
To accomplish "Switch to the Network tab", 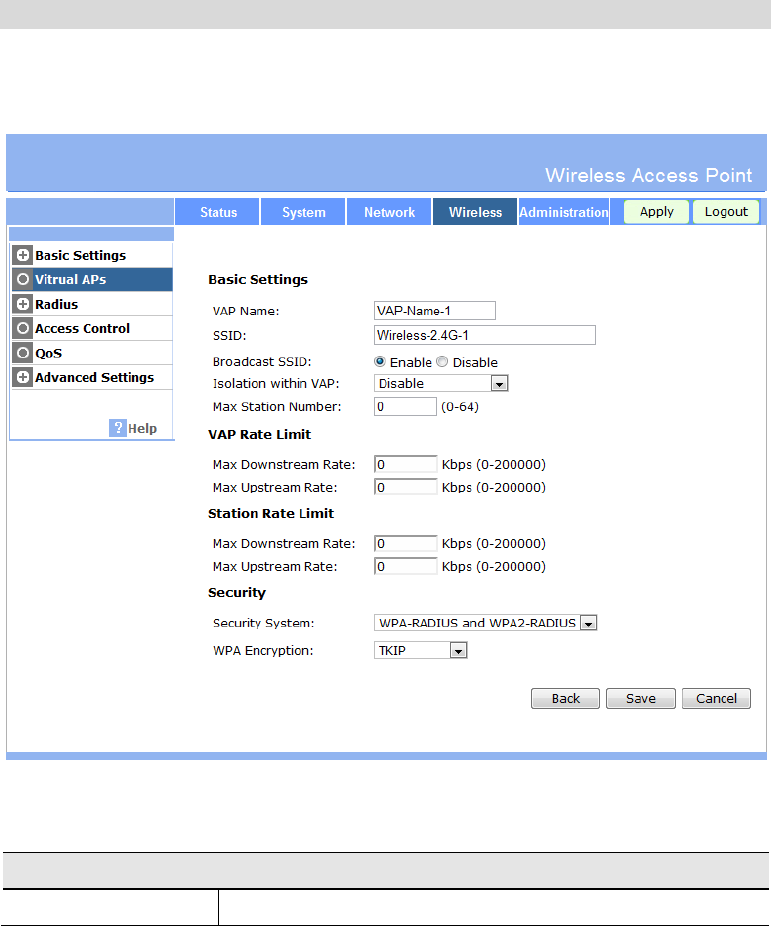I will coord(389,212).
